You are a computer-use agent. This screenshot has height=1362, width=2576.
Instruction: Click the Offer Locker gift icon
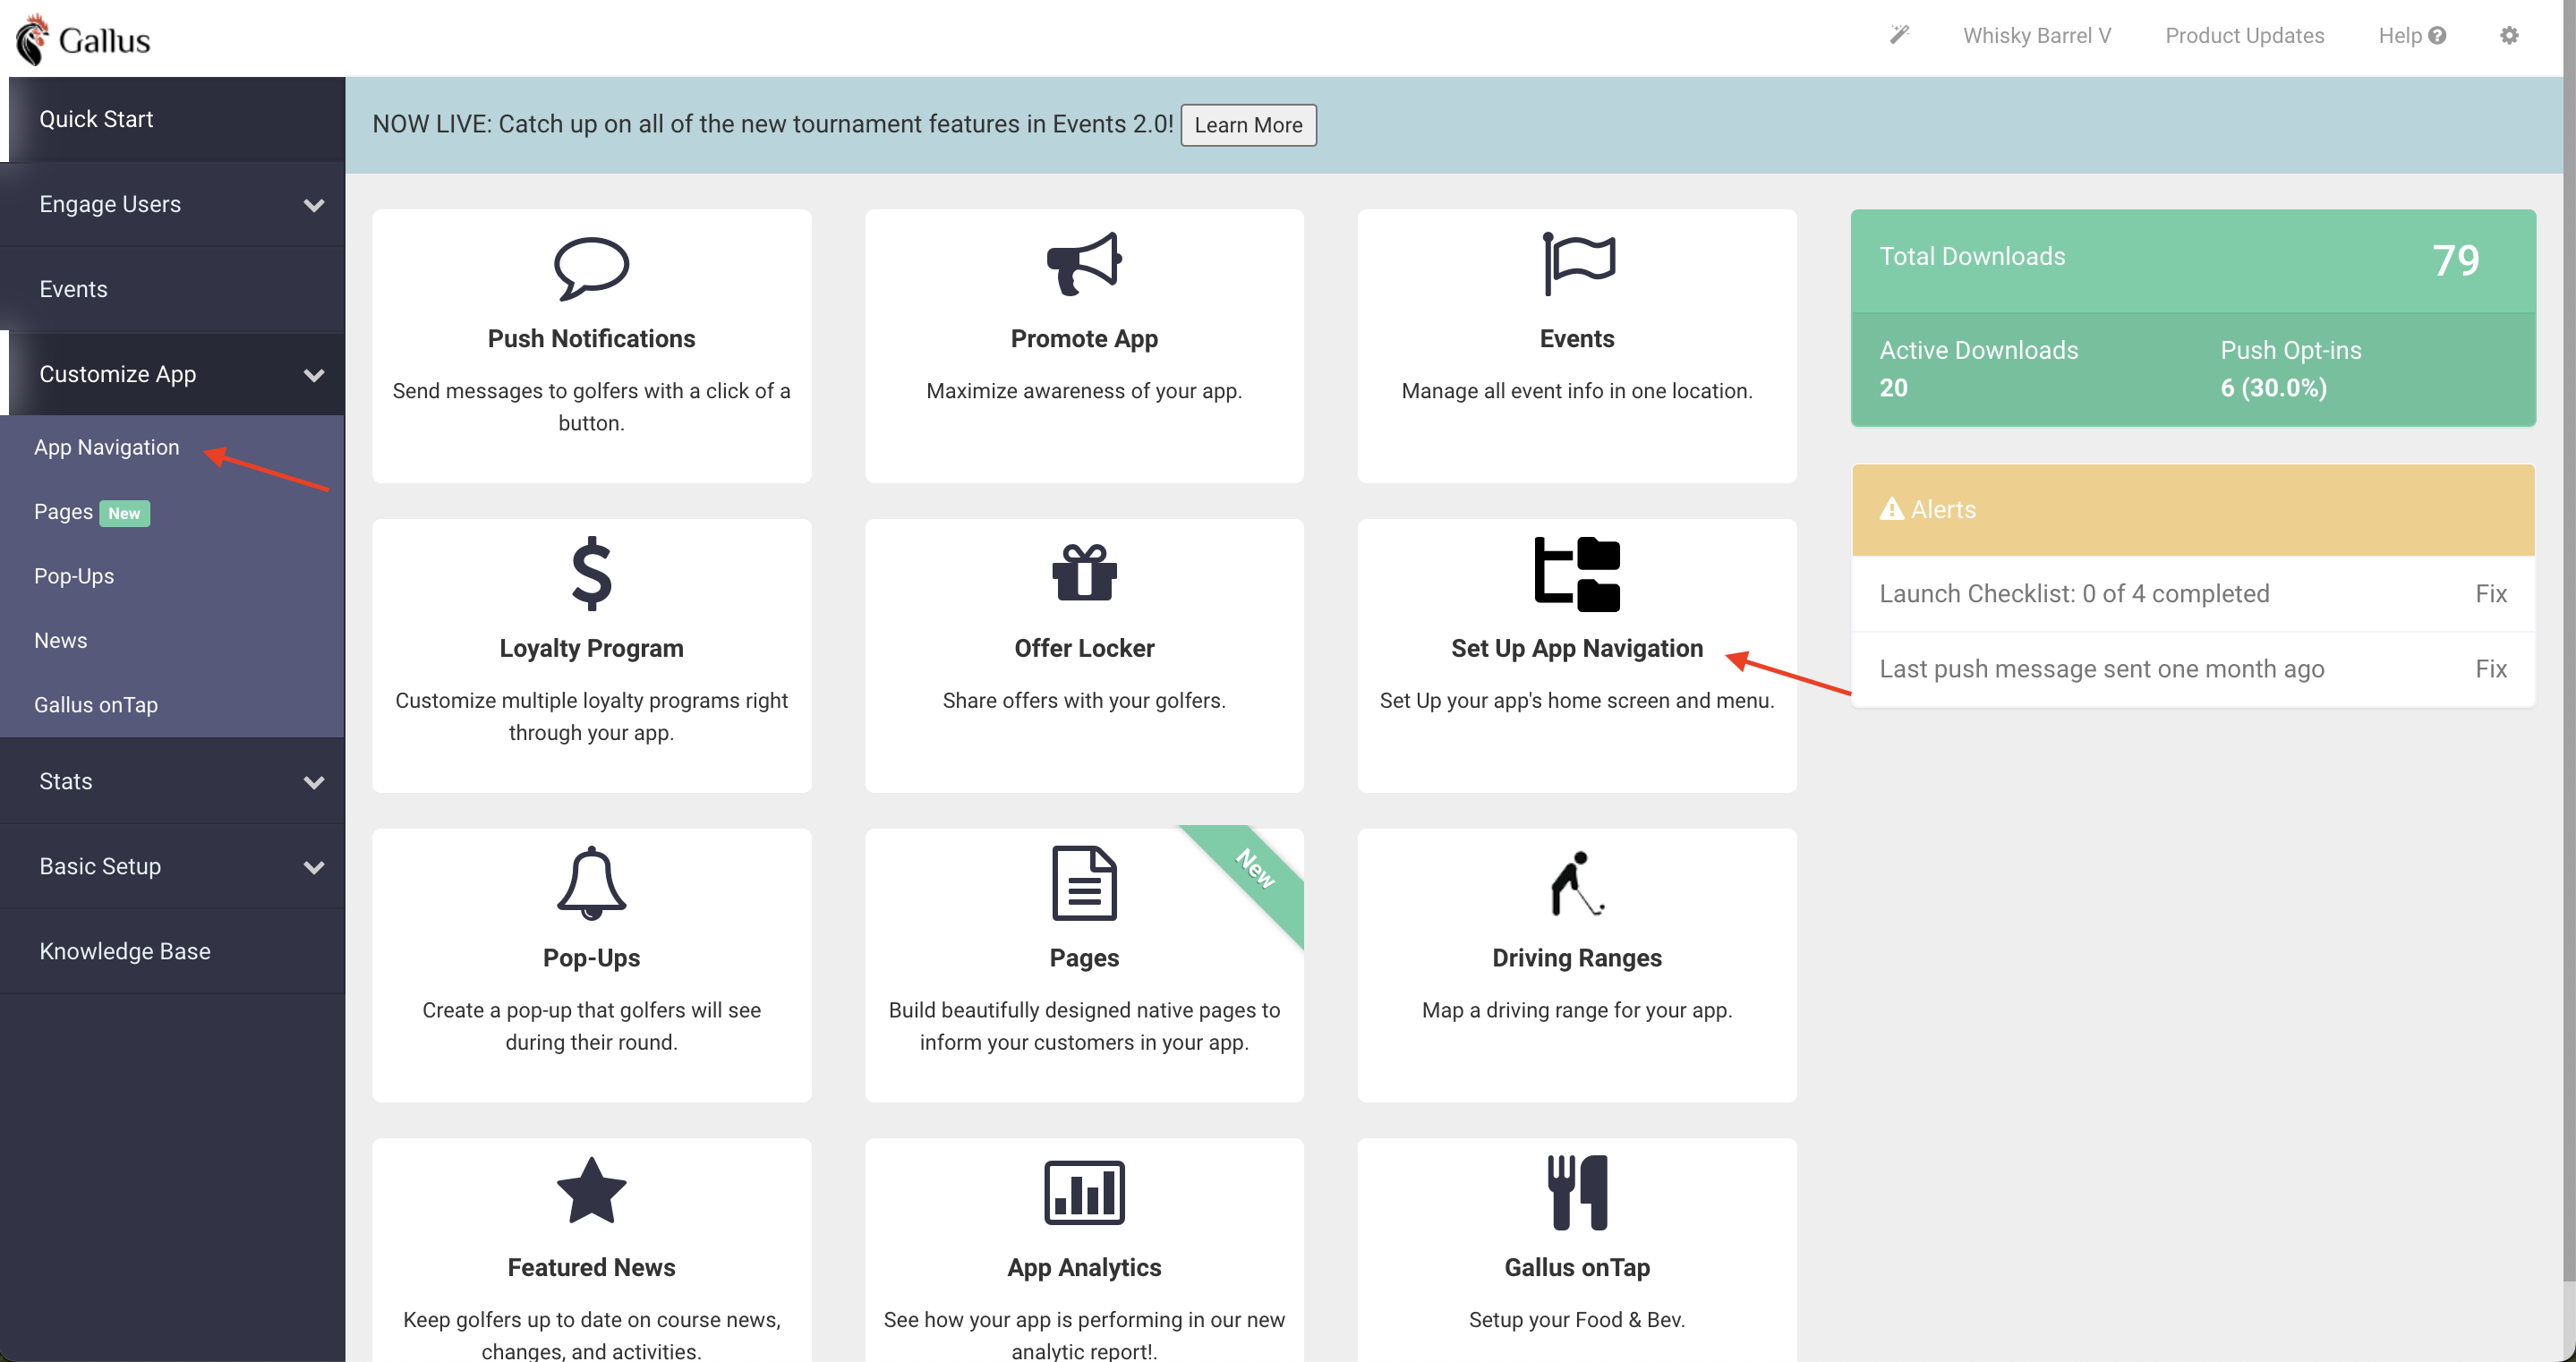point(1084,573)
